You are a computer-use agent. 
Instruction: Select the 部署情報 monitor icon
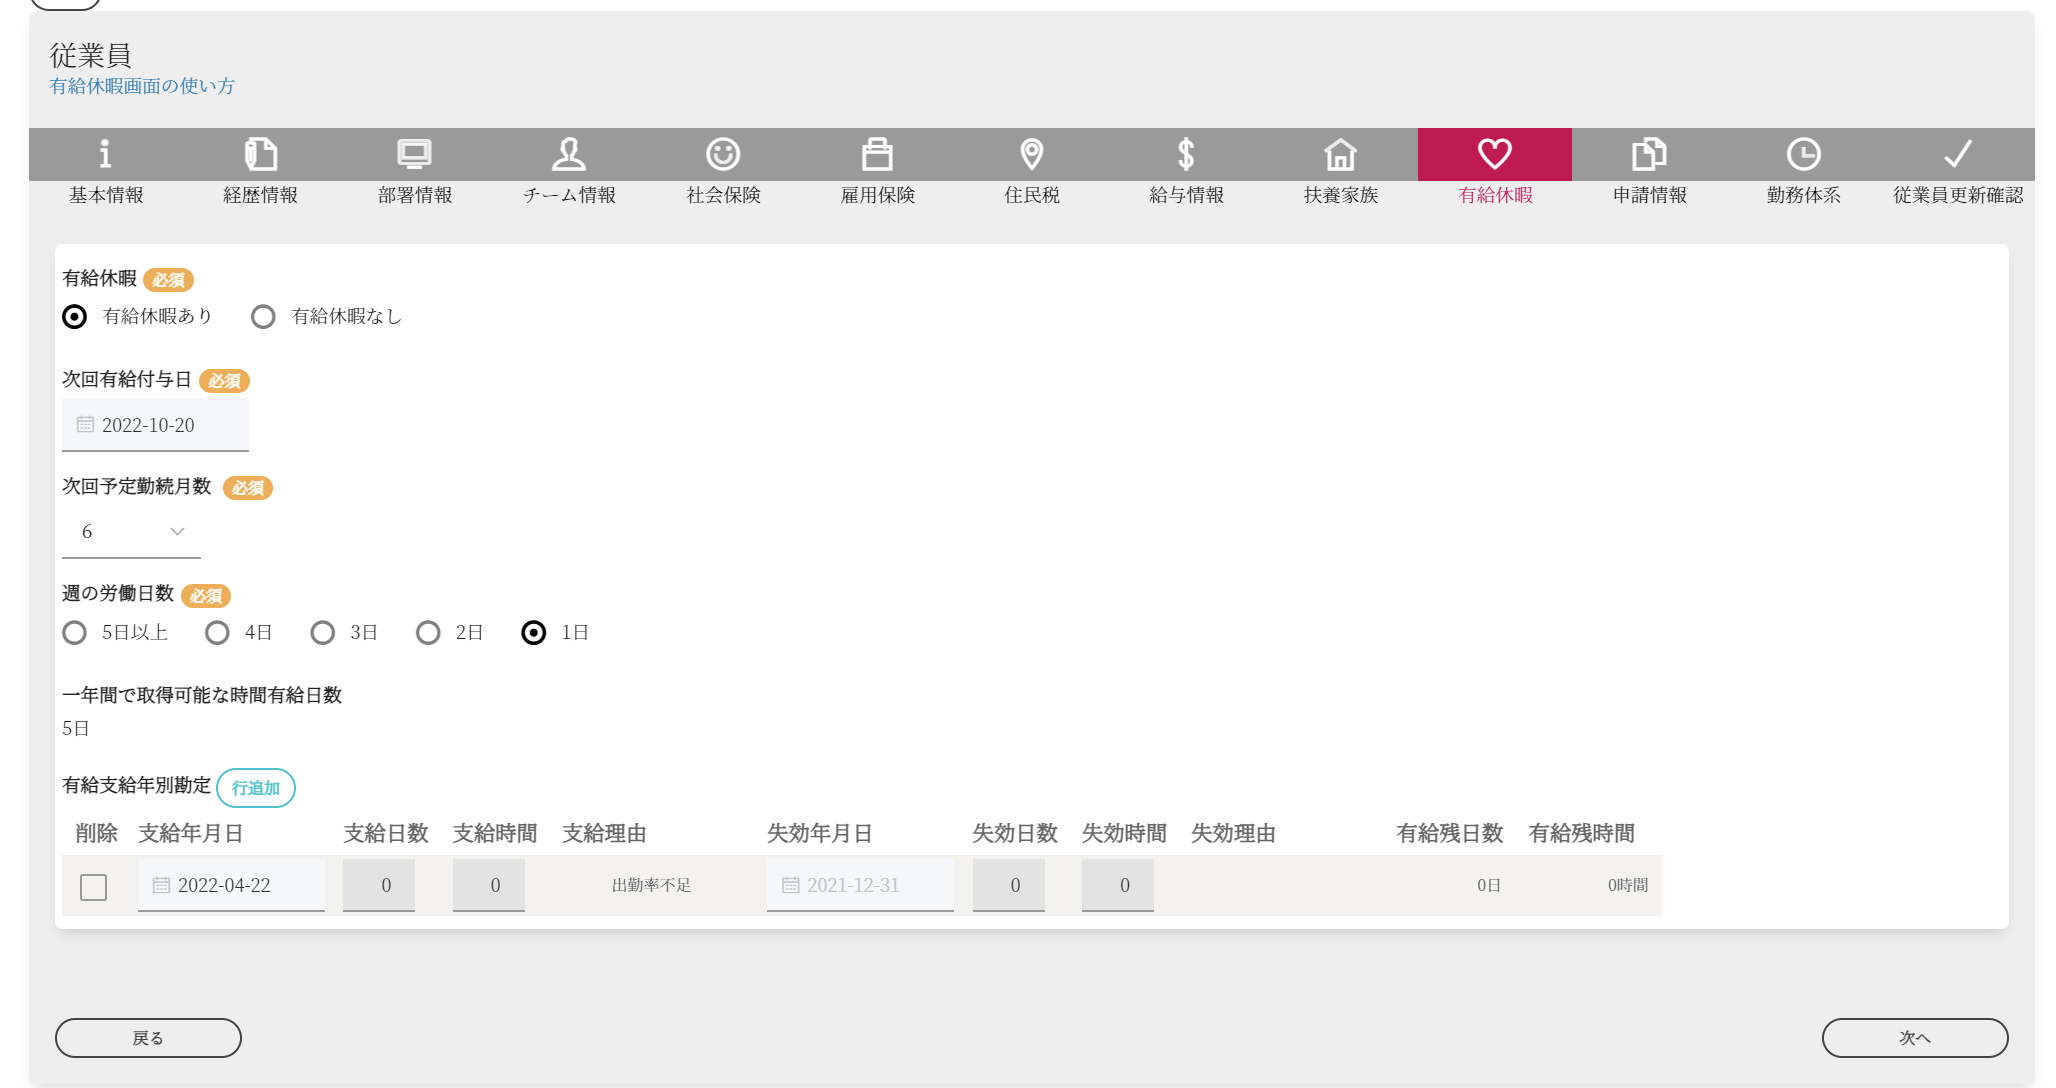(x=414, y=154)
